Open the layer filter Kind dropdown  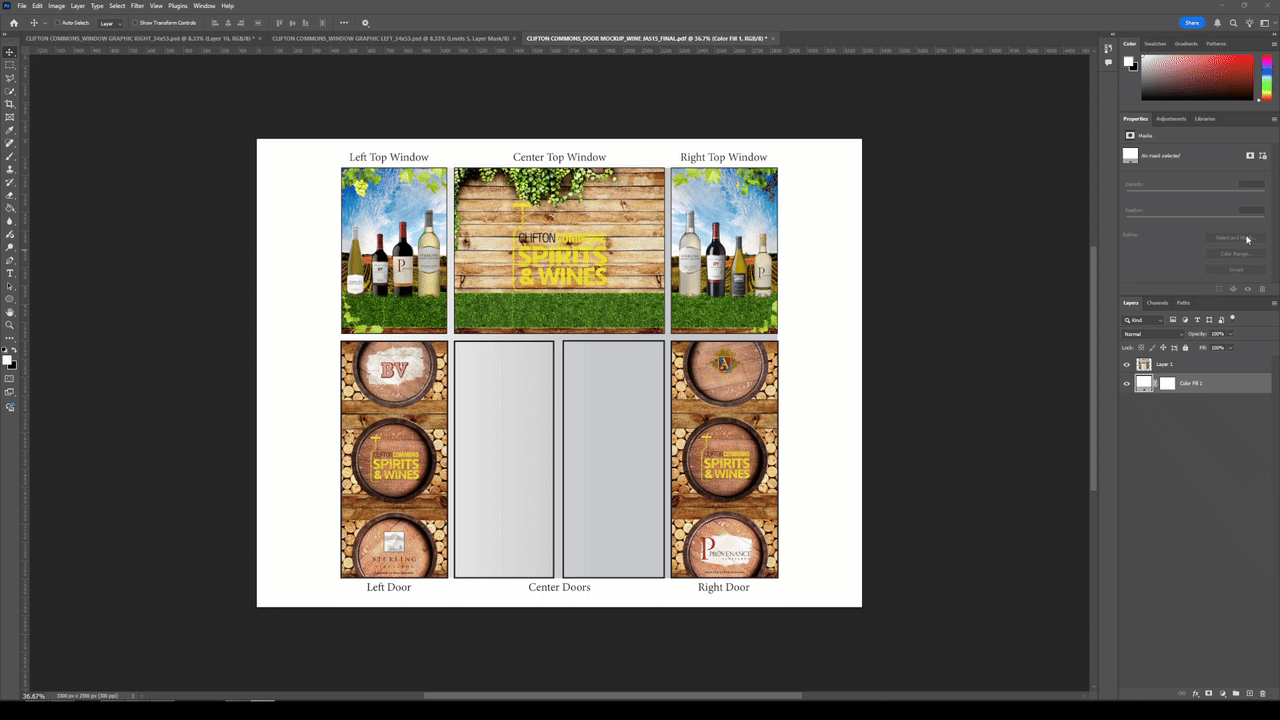pyautogui.click(x=1143, y=320)
